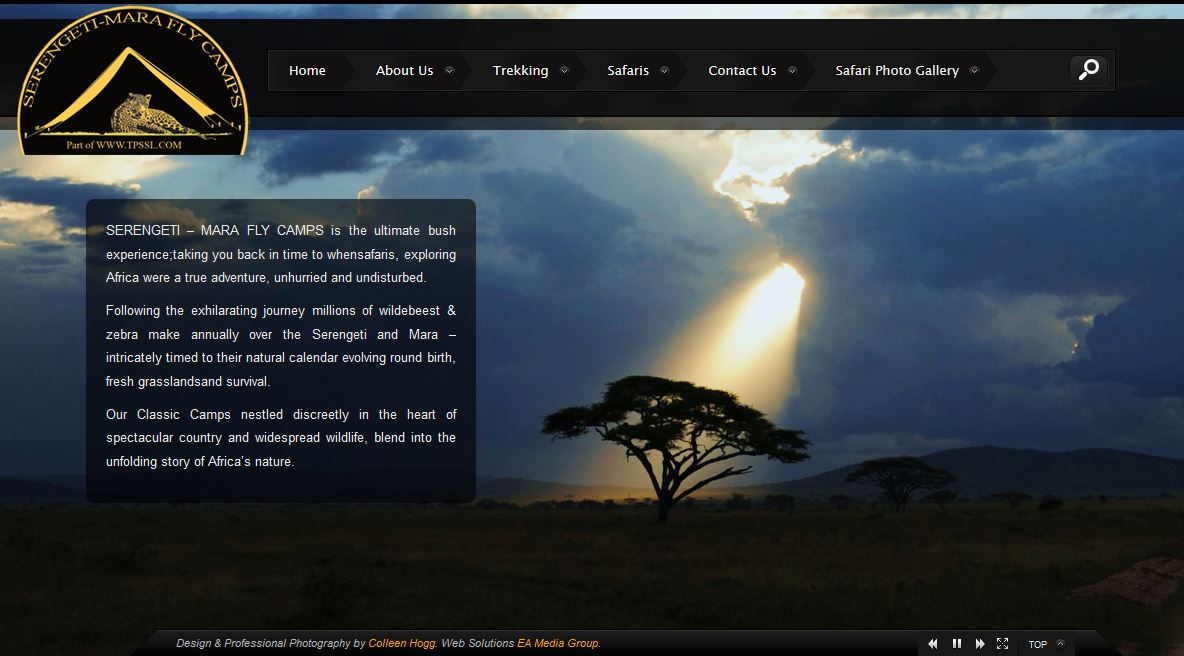
Task: Expand the About Us dropdown arrow
Action: [x=449, y=70]
